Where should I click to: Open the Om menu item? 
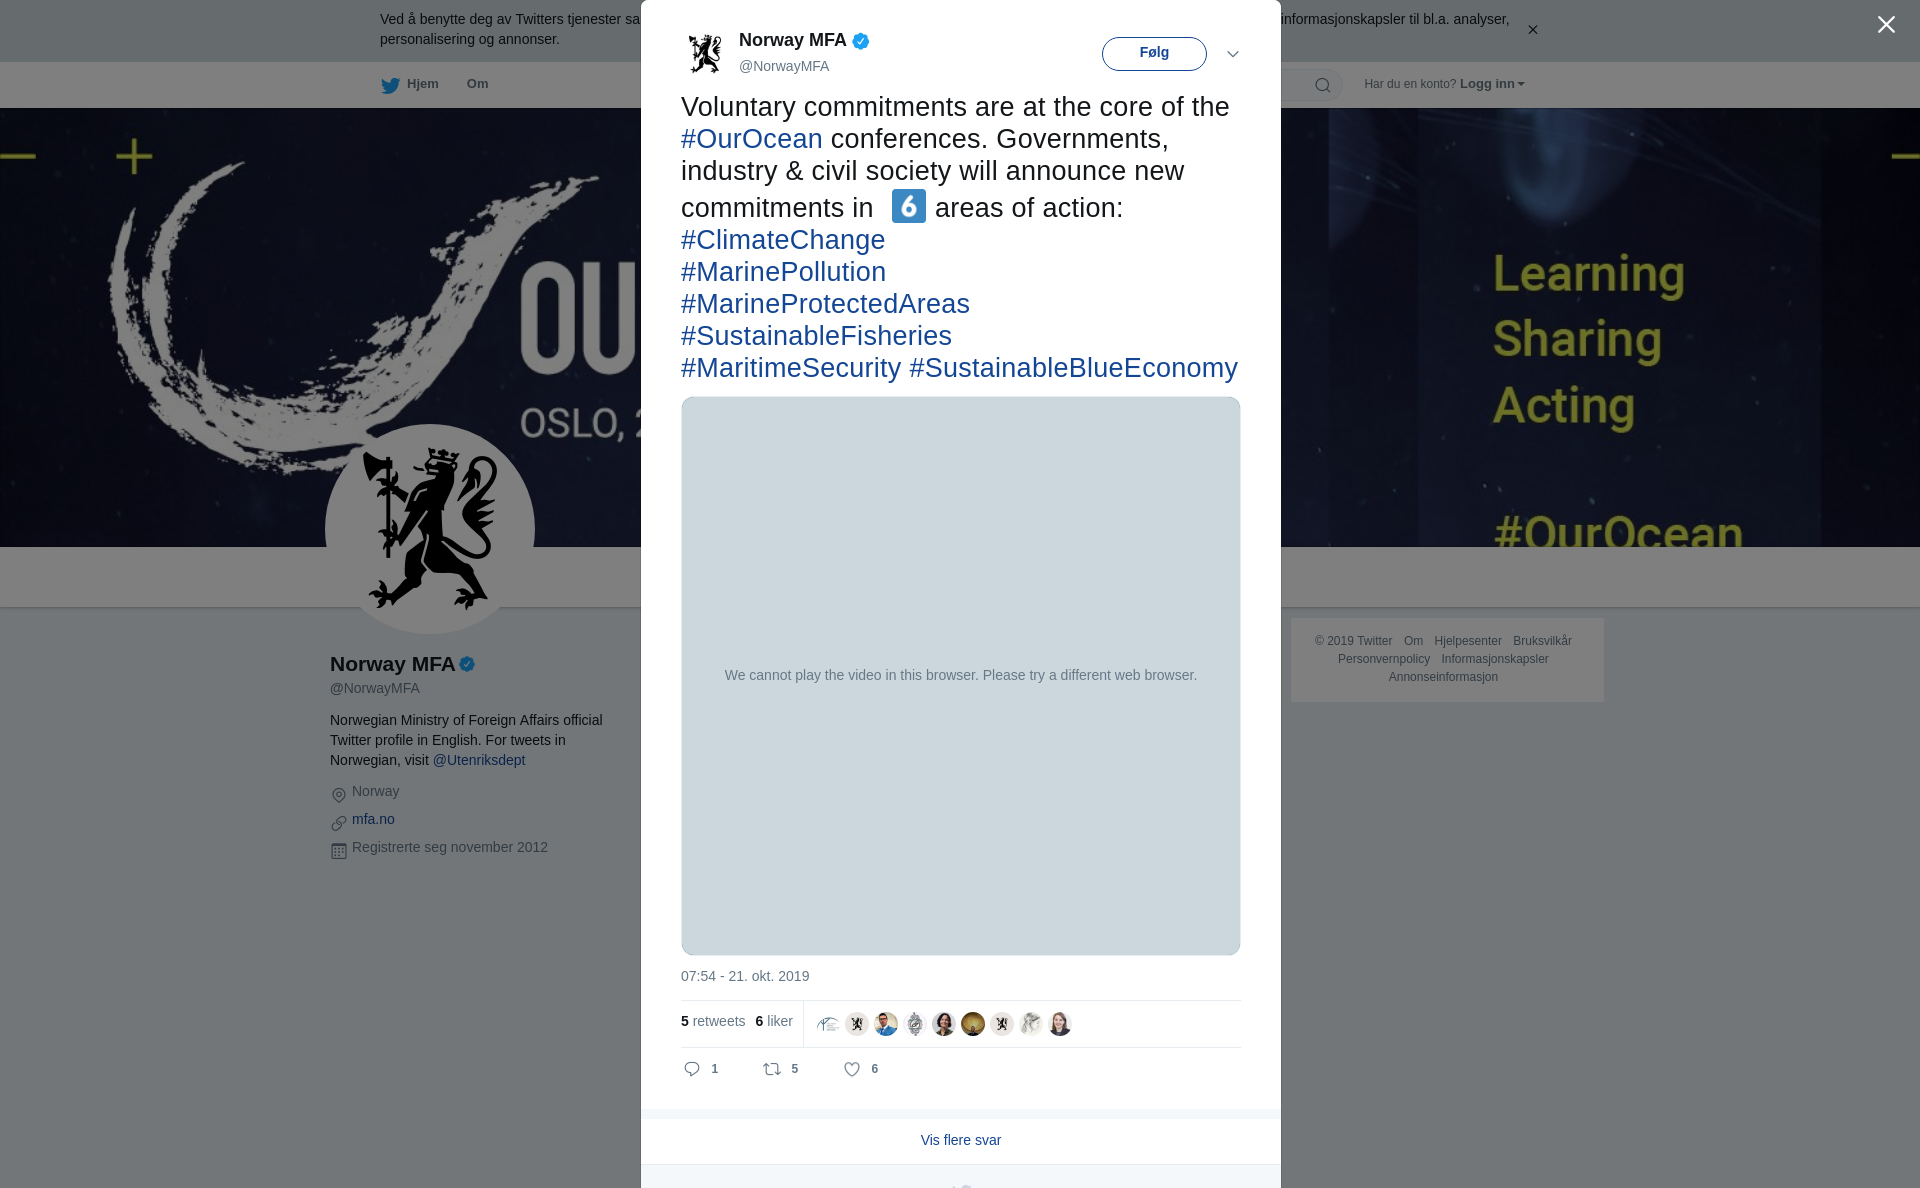pos(477,84)
